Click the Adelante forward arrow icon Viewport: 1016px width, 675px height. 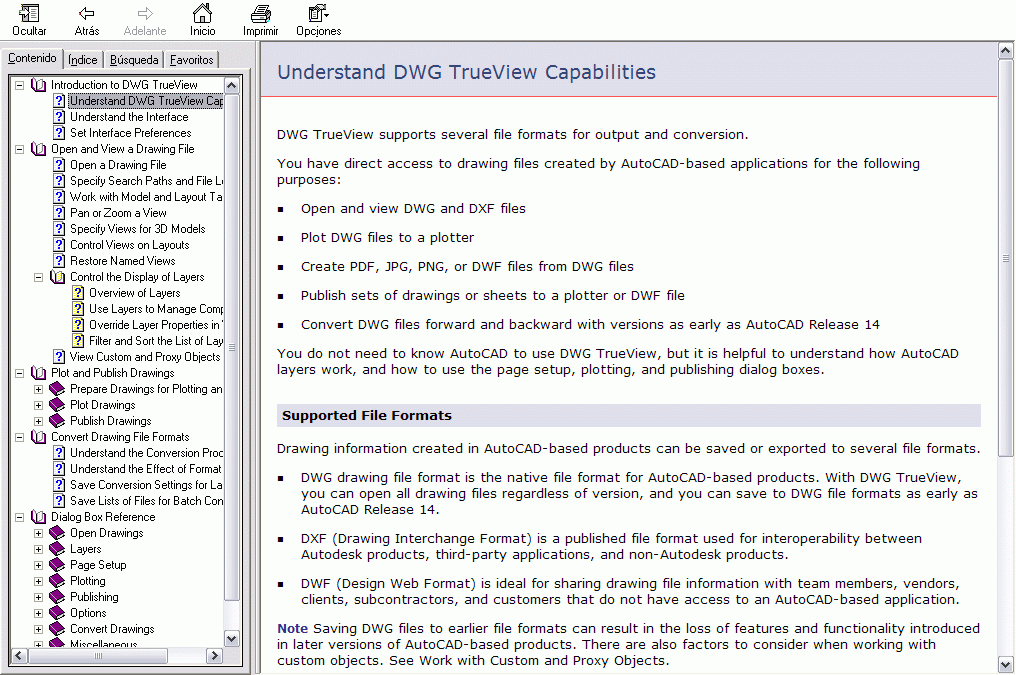click(x=145, y=13)
